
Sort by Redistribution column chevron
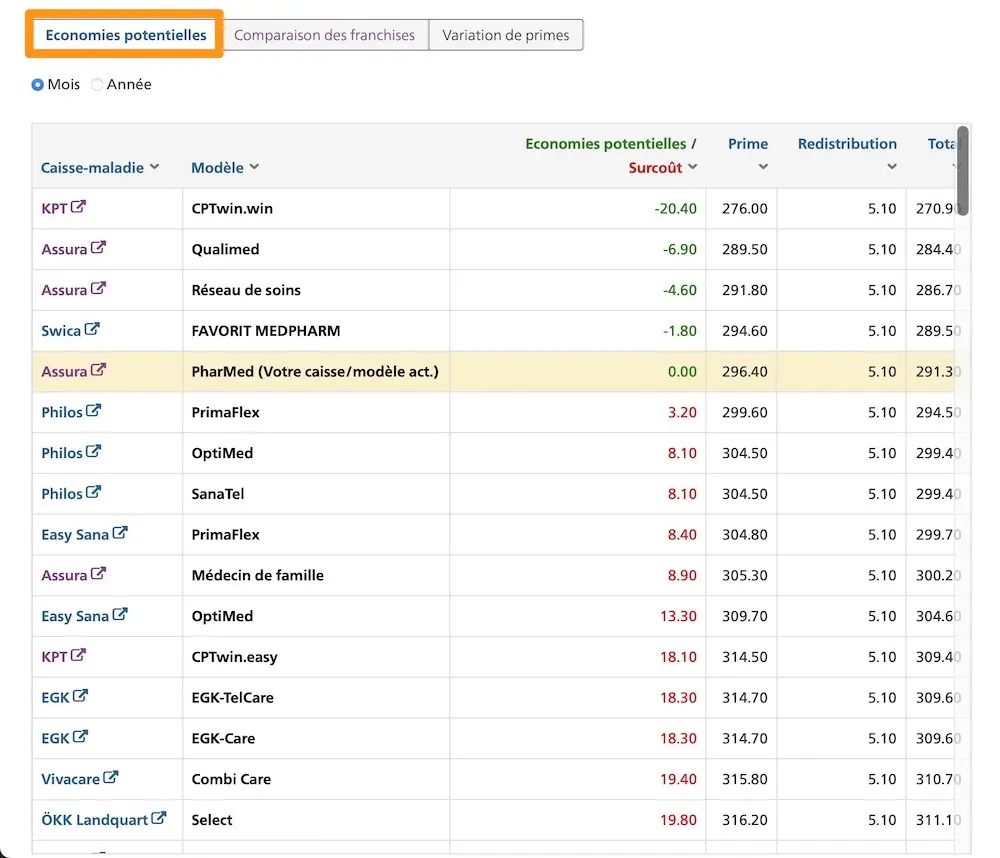click(892, 167)
